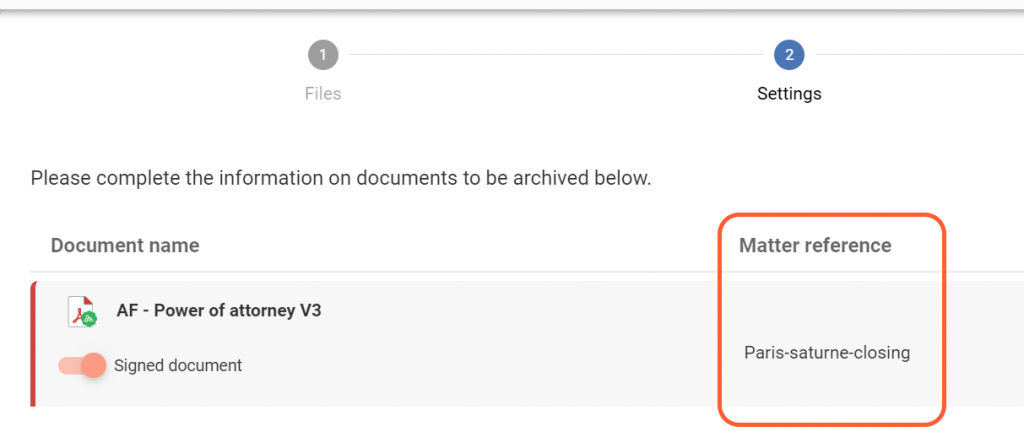Edit the Paris-saturne-closing matter reference field
This screenshot has width=1024, height=437.
coord(827,353)
